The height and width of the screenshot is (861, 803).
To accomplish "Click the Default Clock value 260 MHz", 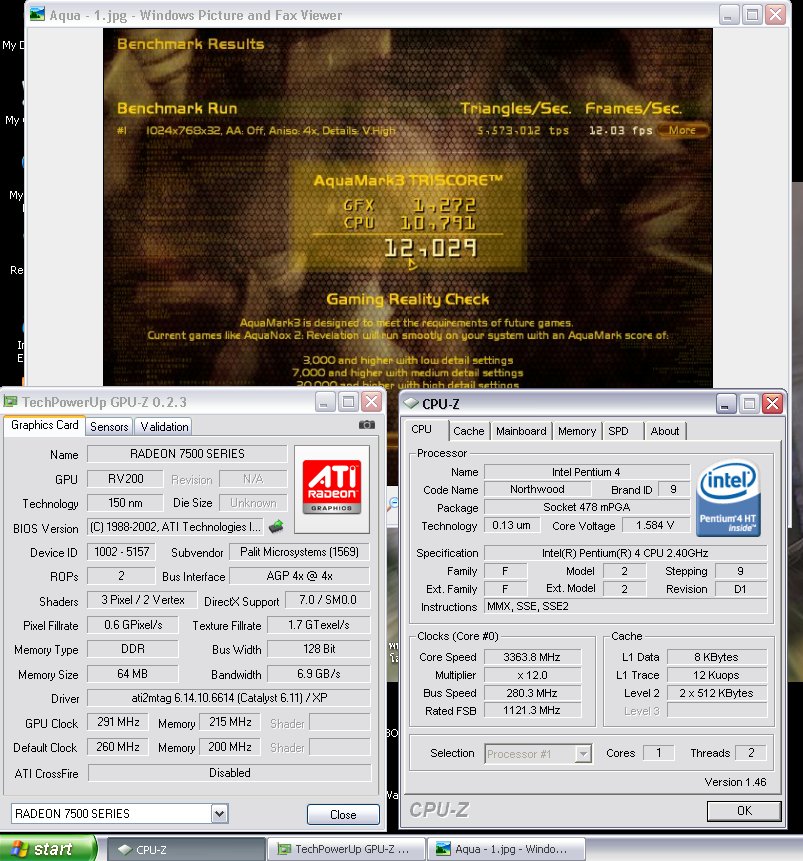I will (x=118, y=747).
